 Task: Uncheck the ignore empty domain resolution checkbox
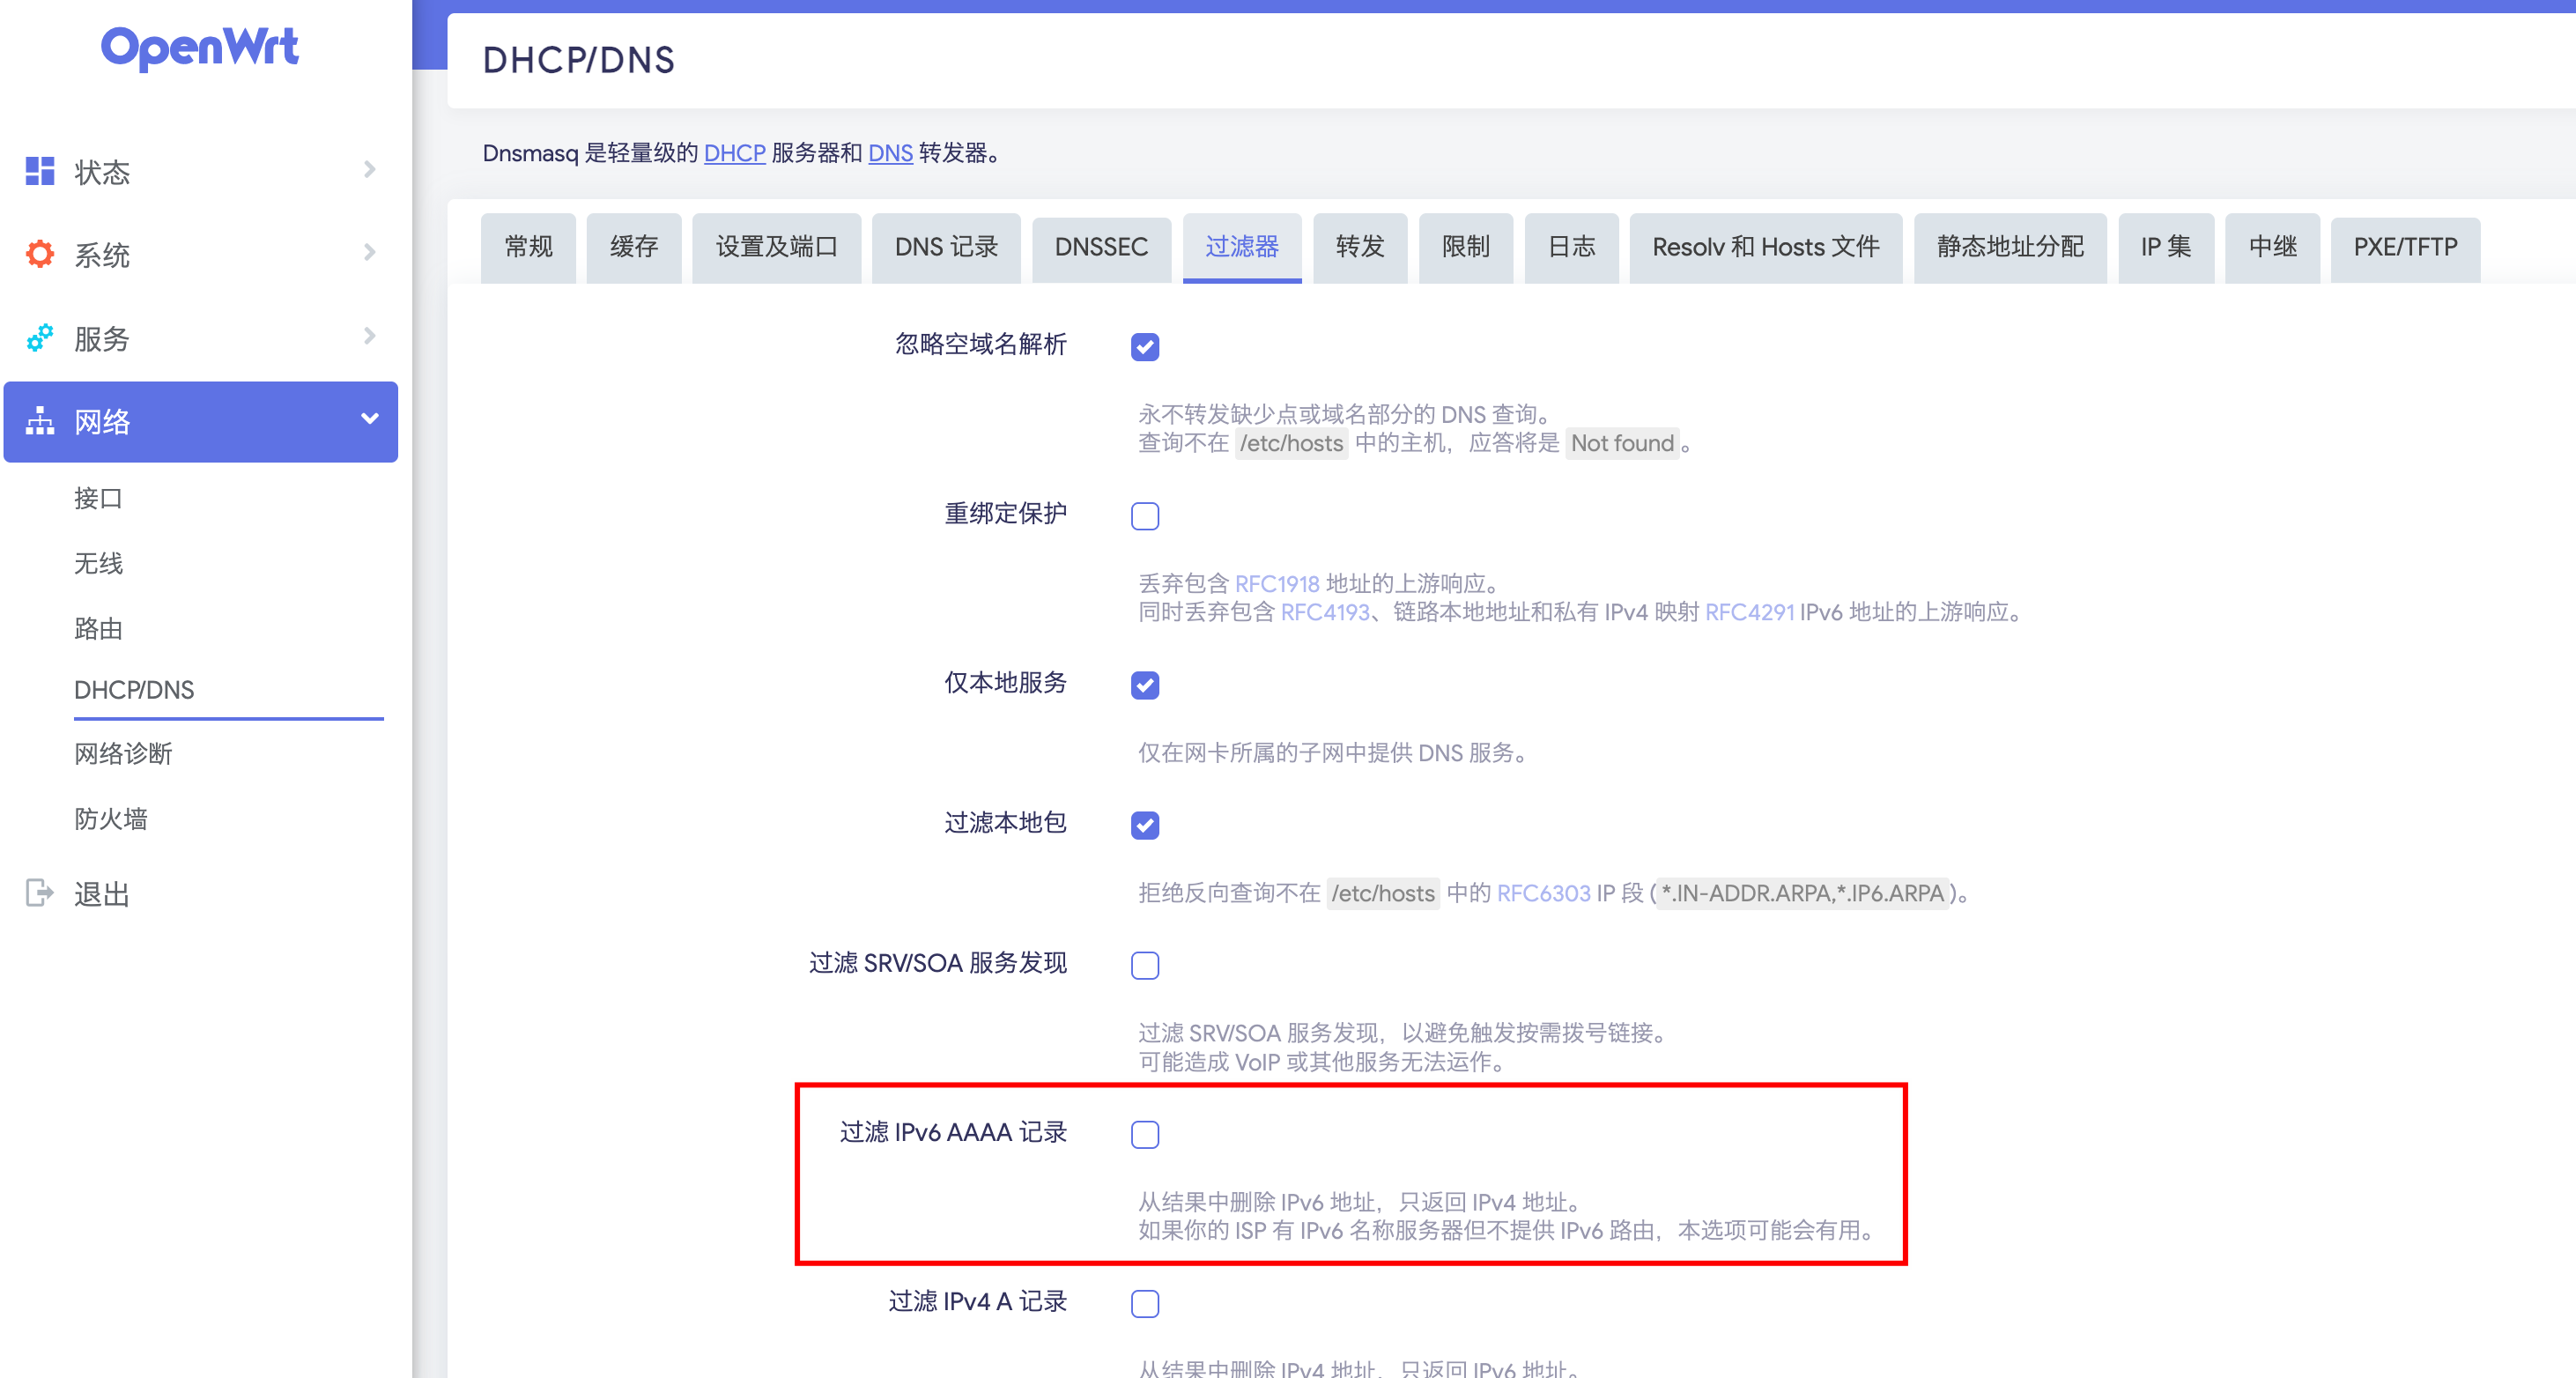[1144, 347]
